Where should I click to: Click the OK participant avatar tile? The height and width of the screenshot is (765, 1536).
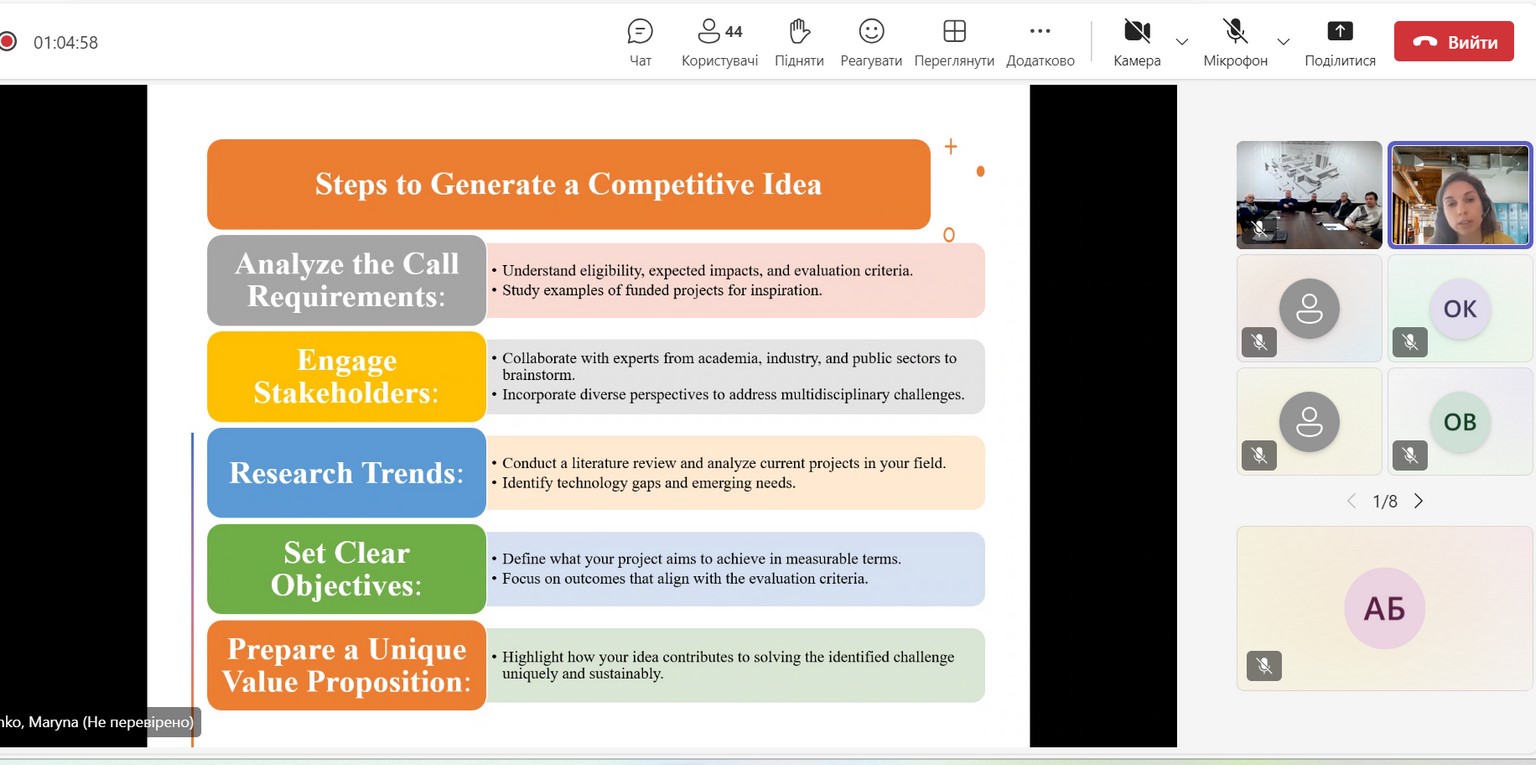(x=1460, y=308)
